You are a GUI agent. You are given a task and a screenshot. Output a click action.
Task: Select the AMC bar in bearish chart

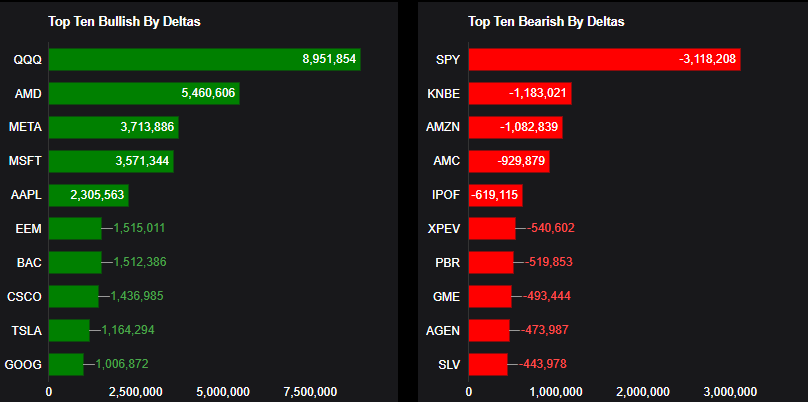(x=509, y=161)
